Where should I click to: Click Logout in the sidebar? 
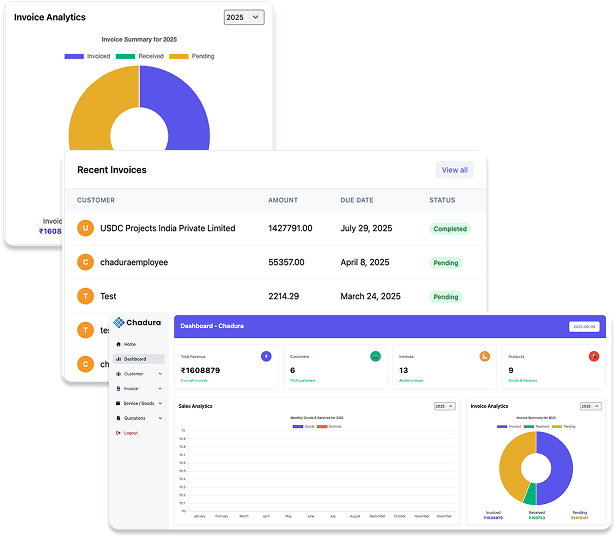click(129, 433)
